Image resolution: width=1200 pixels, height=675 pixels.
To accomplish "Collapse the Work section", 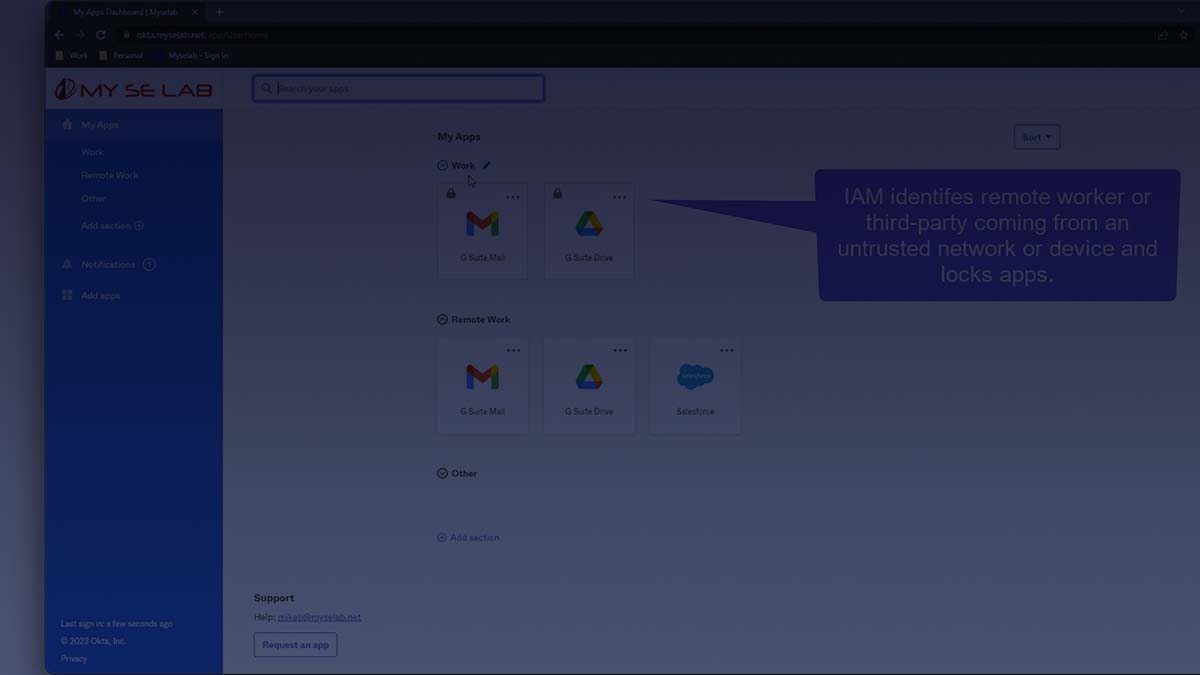I will point(442,166).
